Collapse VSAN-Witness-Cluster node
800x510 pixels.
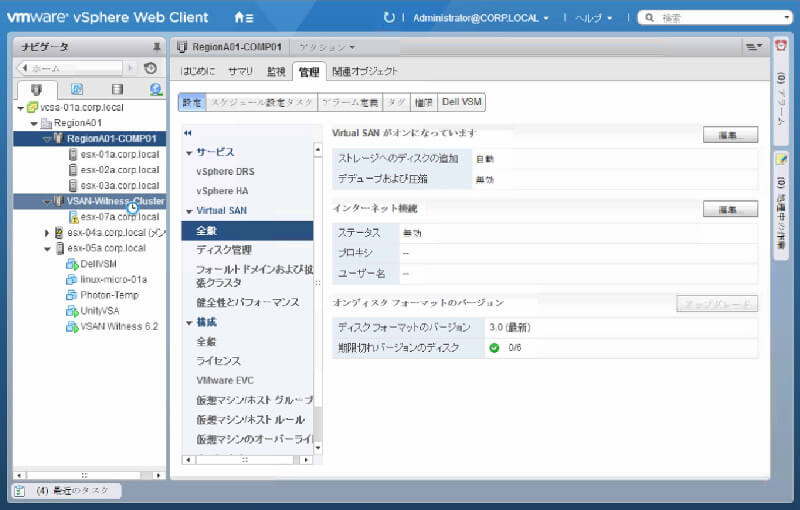pyautogui.click(x=47, y=201)
